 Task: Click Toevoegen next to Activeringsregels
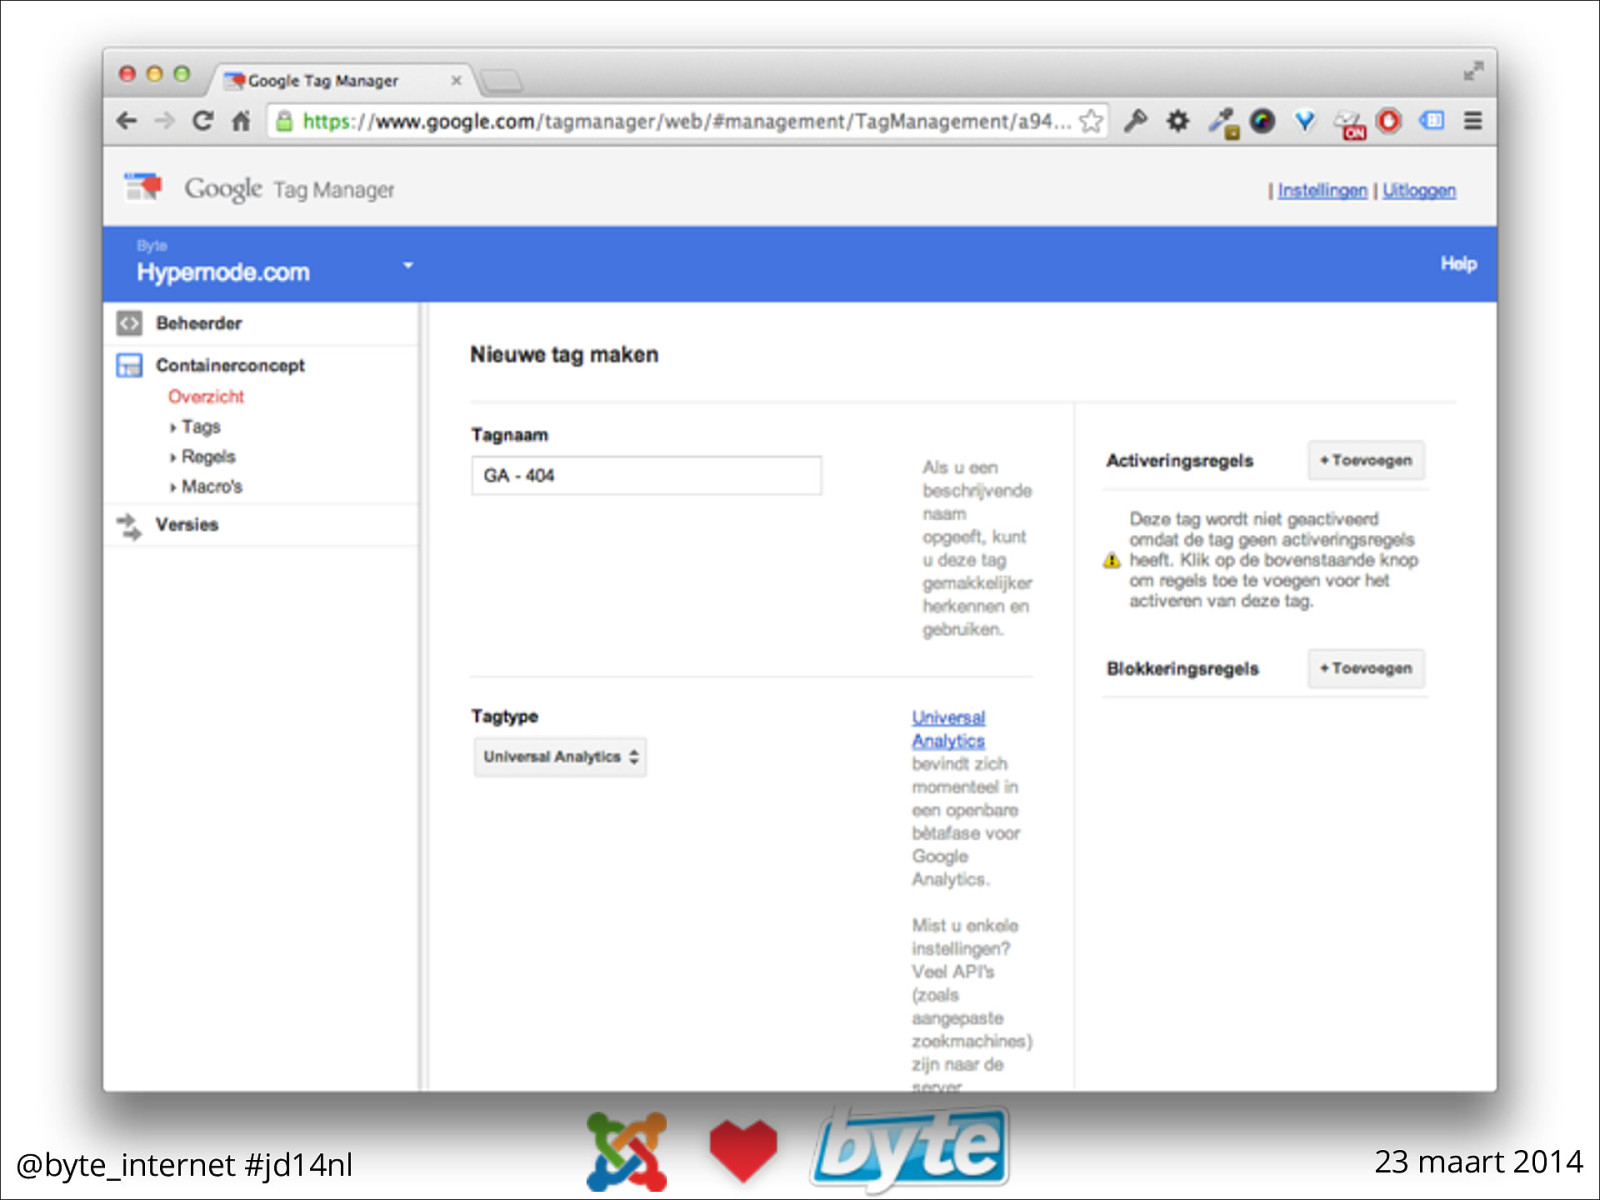coord(1366,460)
